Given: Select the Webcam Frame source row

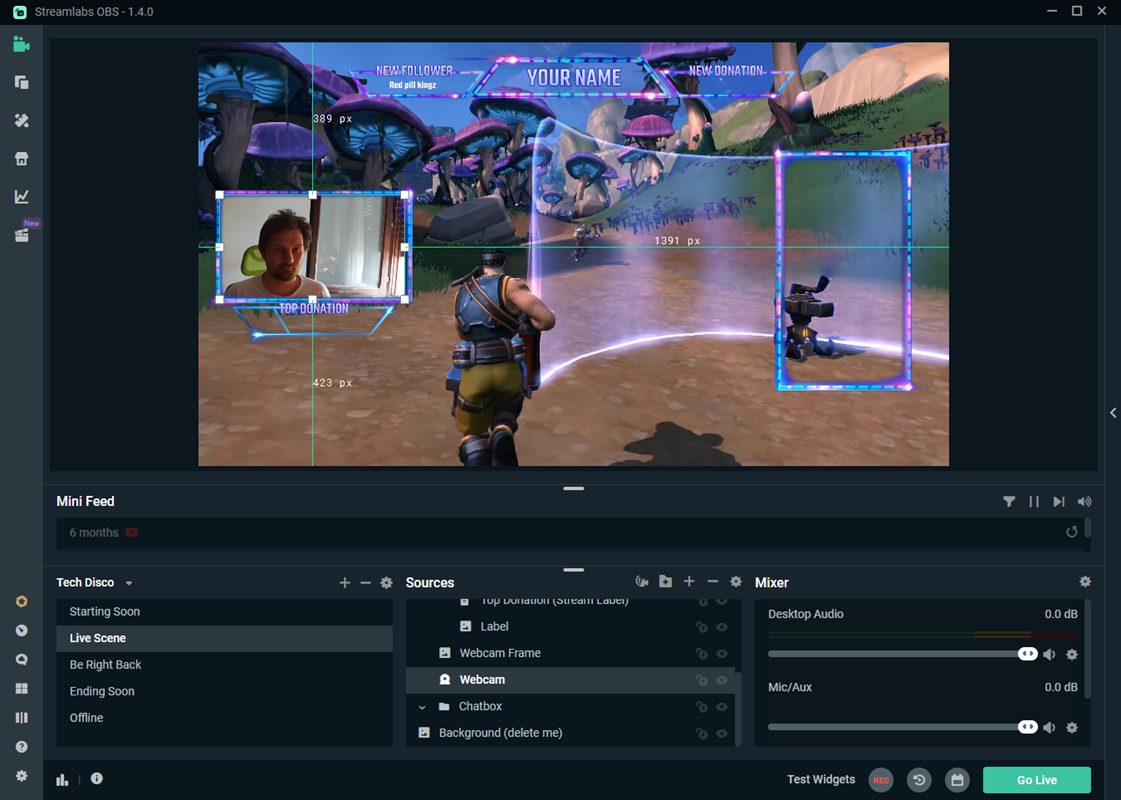Looking at the screenshot, I should (x=571, y=653).
